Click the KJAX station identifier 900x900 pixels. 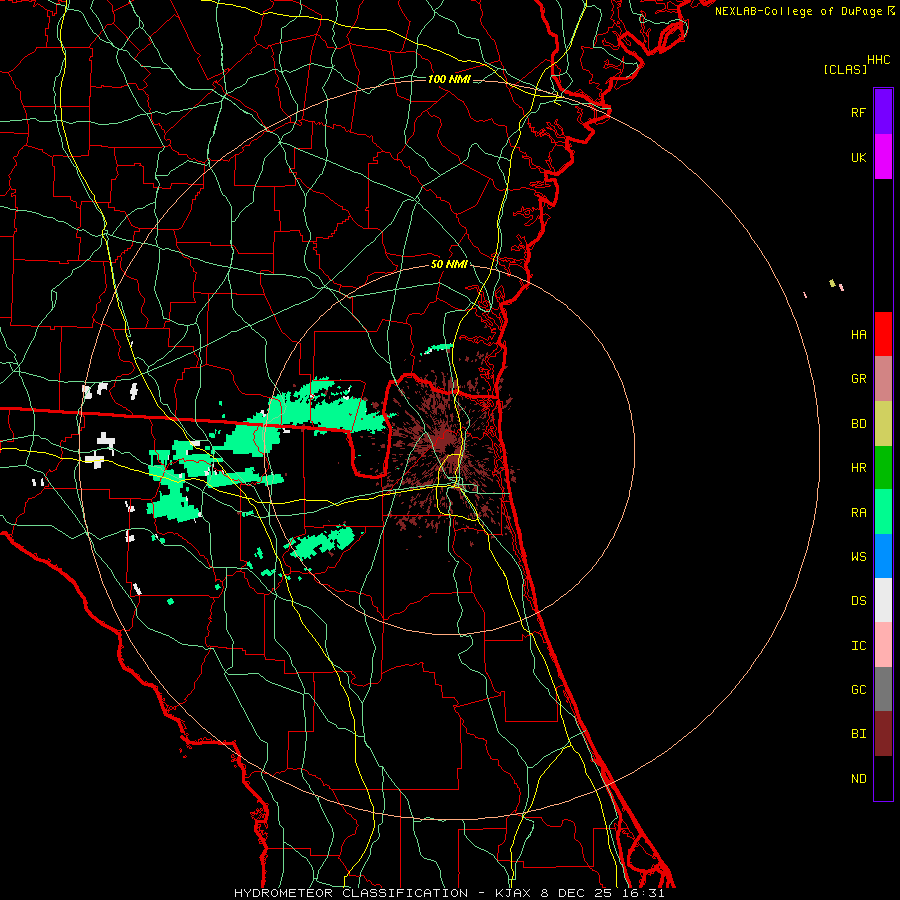click(x=513, y=893)
